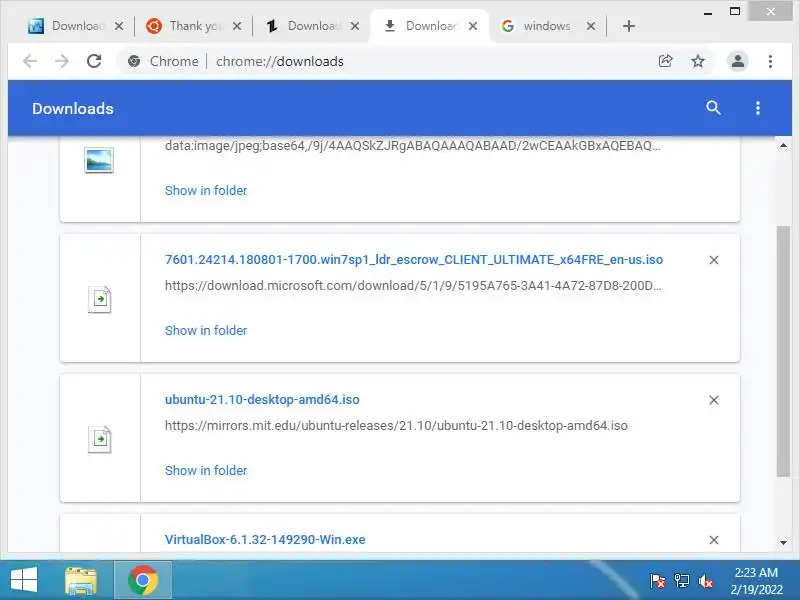This screenshot has width=800, height=600.
Task: Open the Windows Start menu
Action: tap(24, 580)
